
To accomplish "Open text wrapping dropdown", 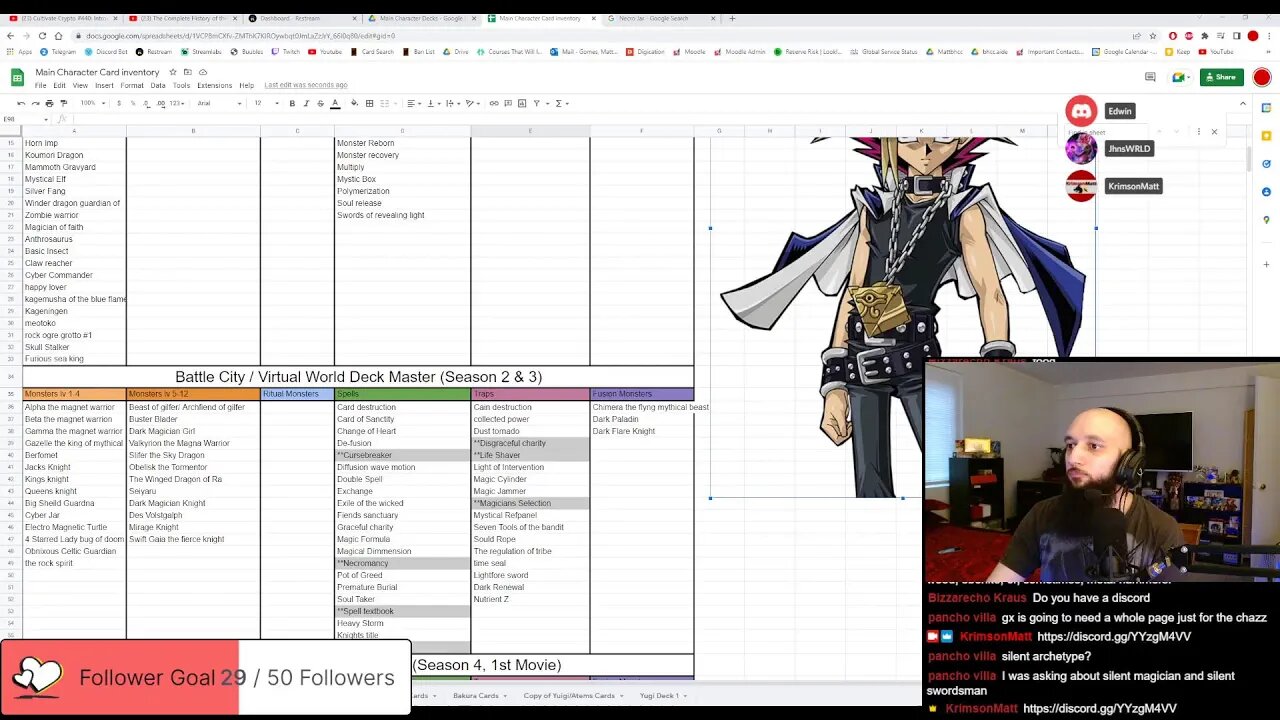I will coord(452,103).
